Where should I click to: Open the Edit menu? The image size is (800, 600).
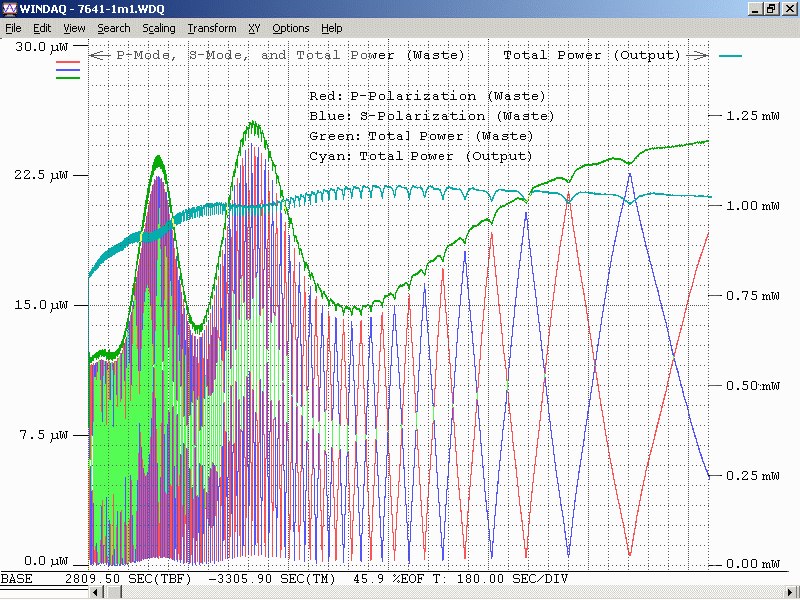click(42, 28)
